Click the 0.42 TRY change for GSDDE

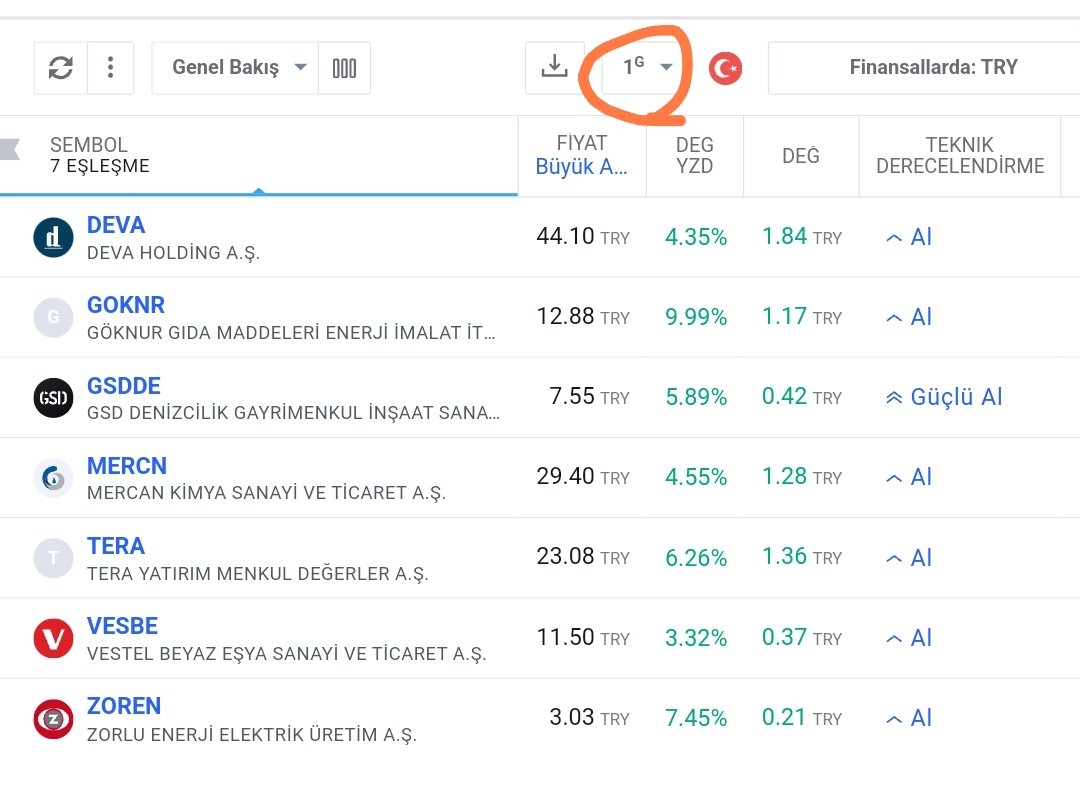(x=802, y=396)
